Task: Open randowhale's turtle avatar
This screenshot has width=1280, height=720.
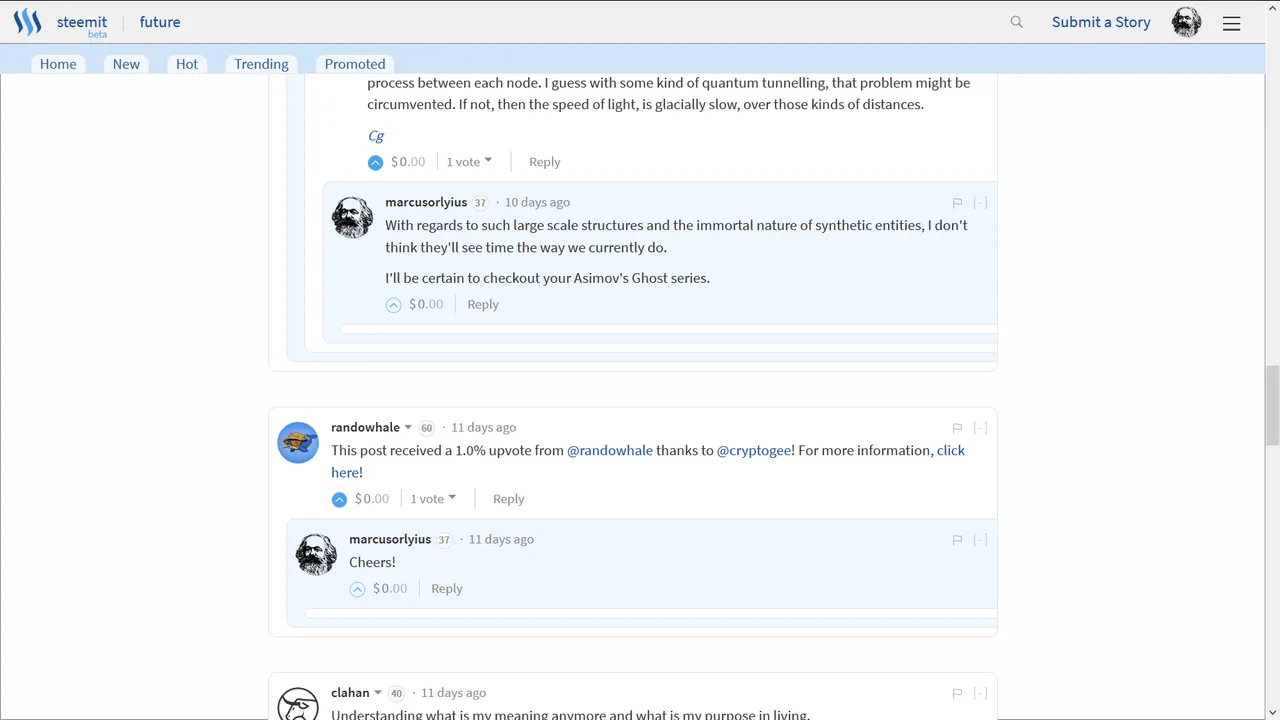Action: tap(298, 442)
